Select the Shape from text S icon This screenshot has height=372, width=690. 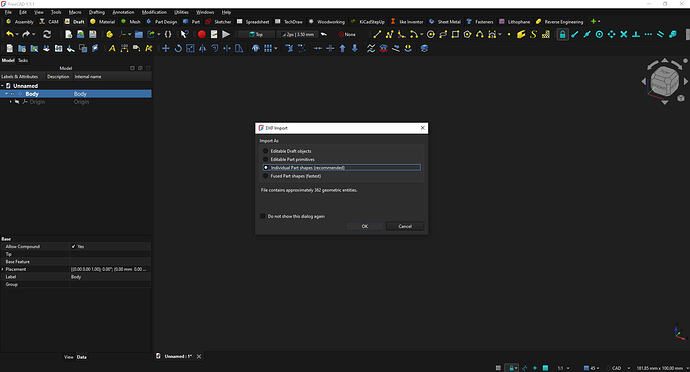click(x=533, y=34)
